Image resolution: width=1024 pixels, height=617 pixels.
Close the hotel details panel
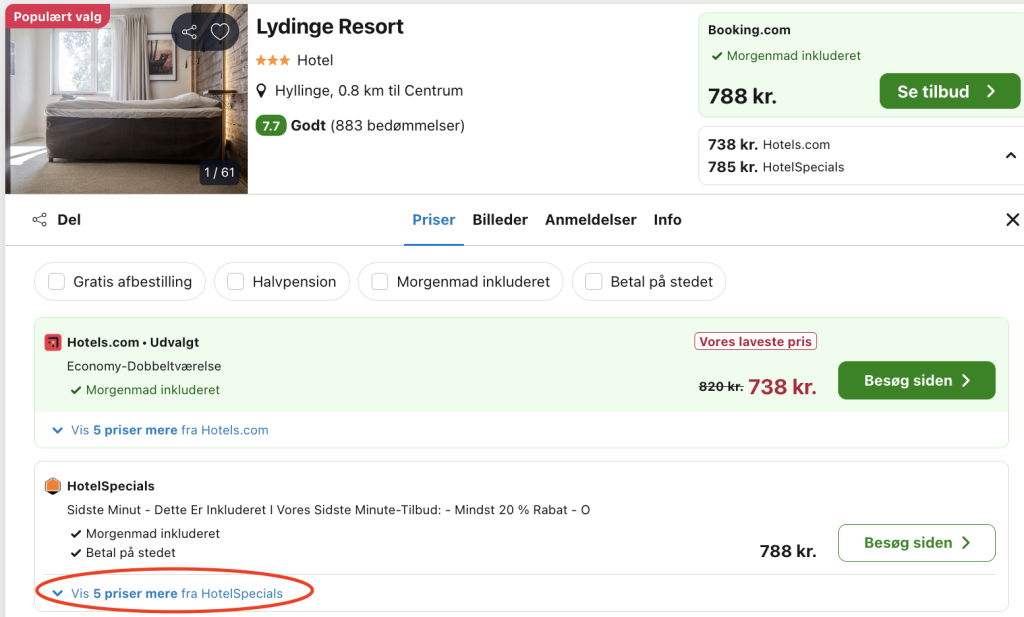pos(1012,220)
